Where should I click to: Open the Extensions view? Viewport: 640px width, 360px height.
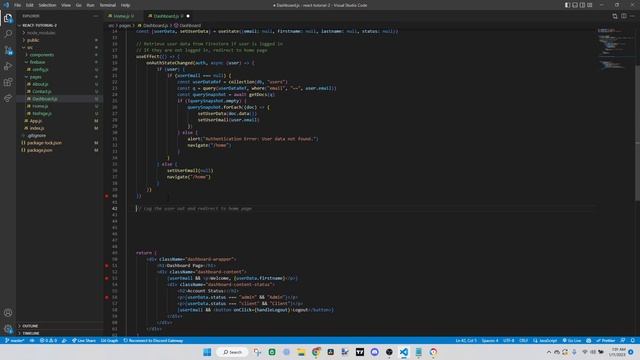click(x=8, y=82)
